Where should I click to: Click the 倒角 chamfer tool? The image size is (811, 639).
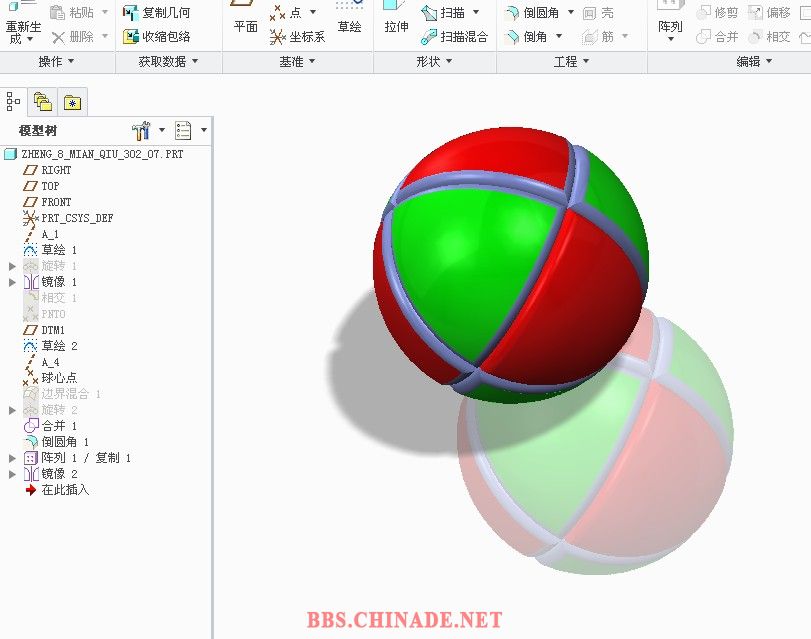pos(526,37)
